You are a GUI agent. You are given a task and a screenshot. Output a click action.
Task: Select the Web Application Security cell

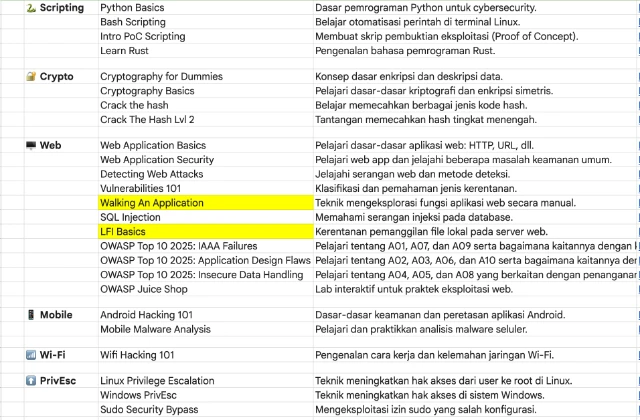[x=206, y=160]
